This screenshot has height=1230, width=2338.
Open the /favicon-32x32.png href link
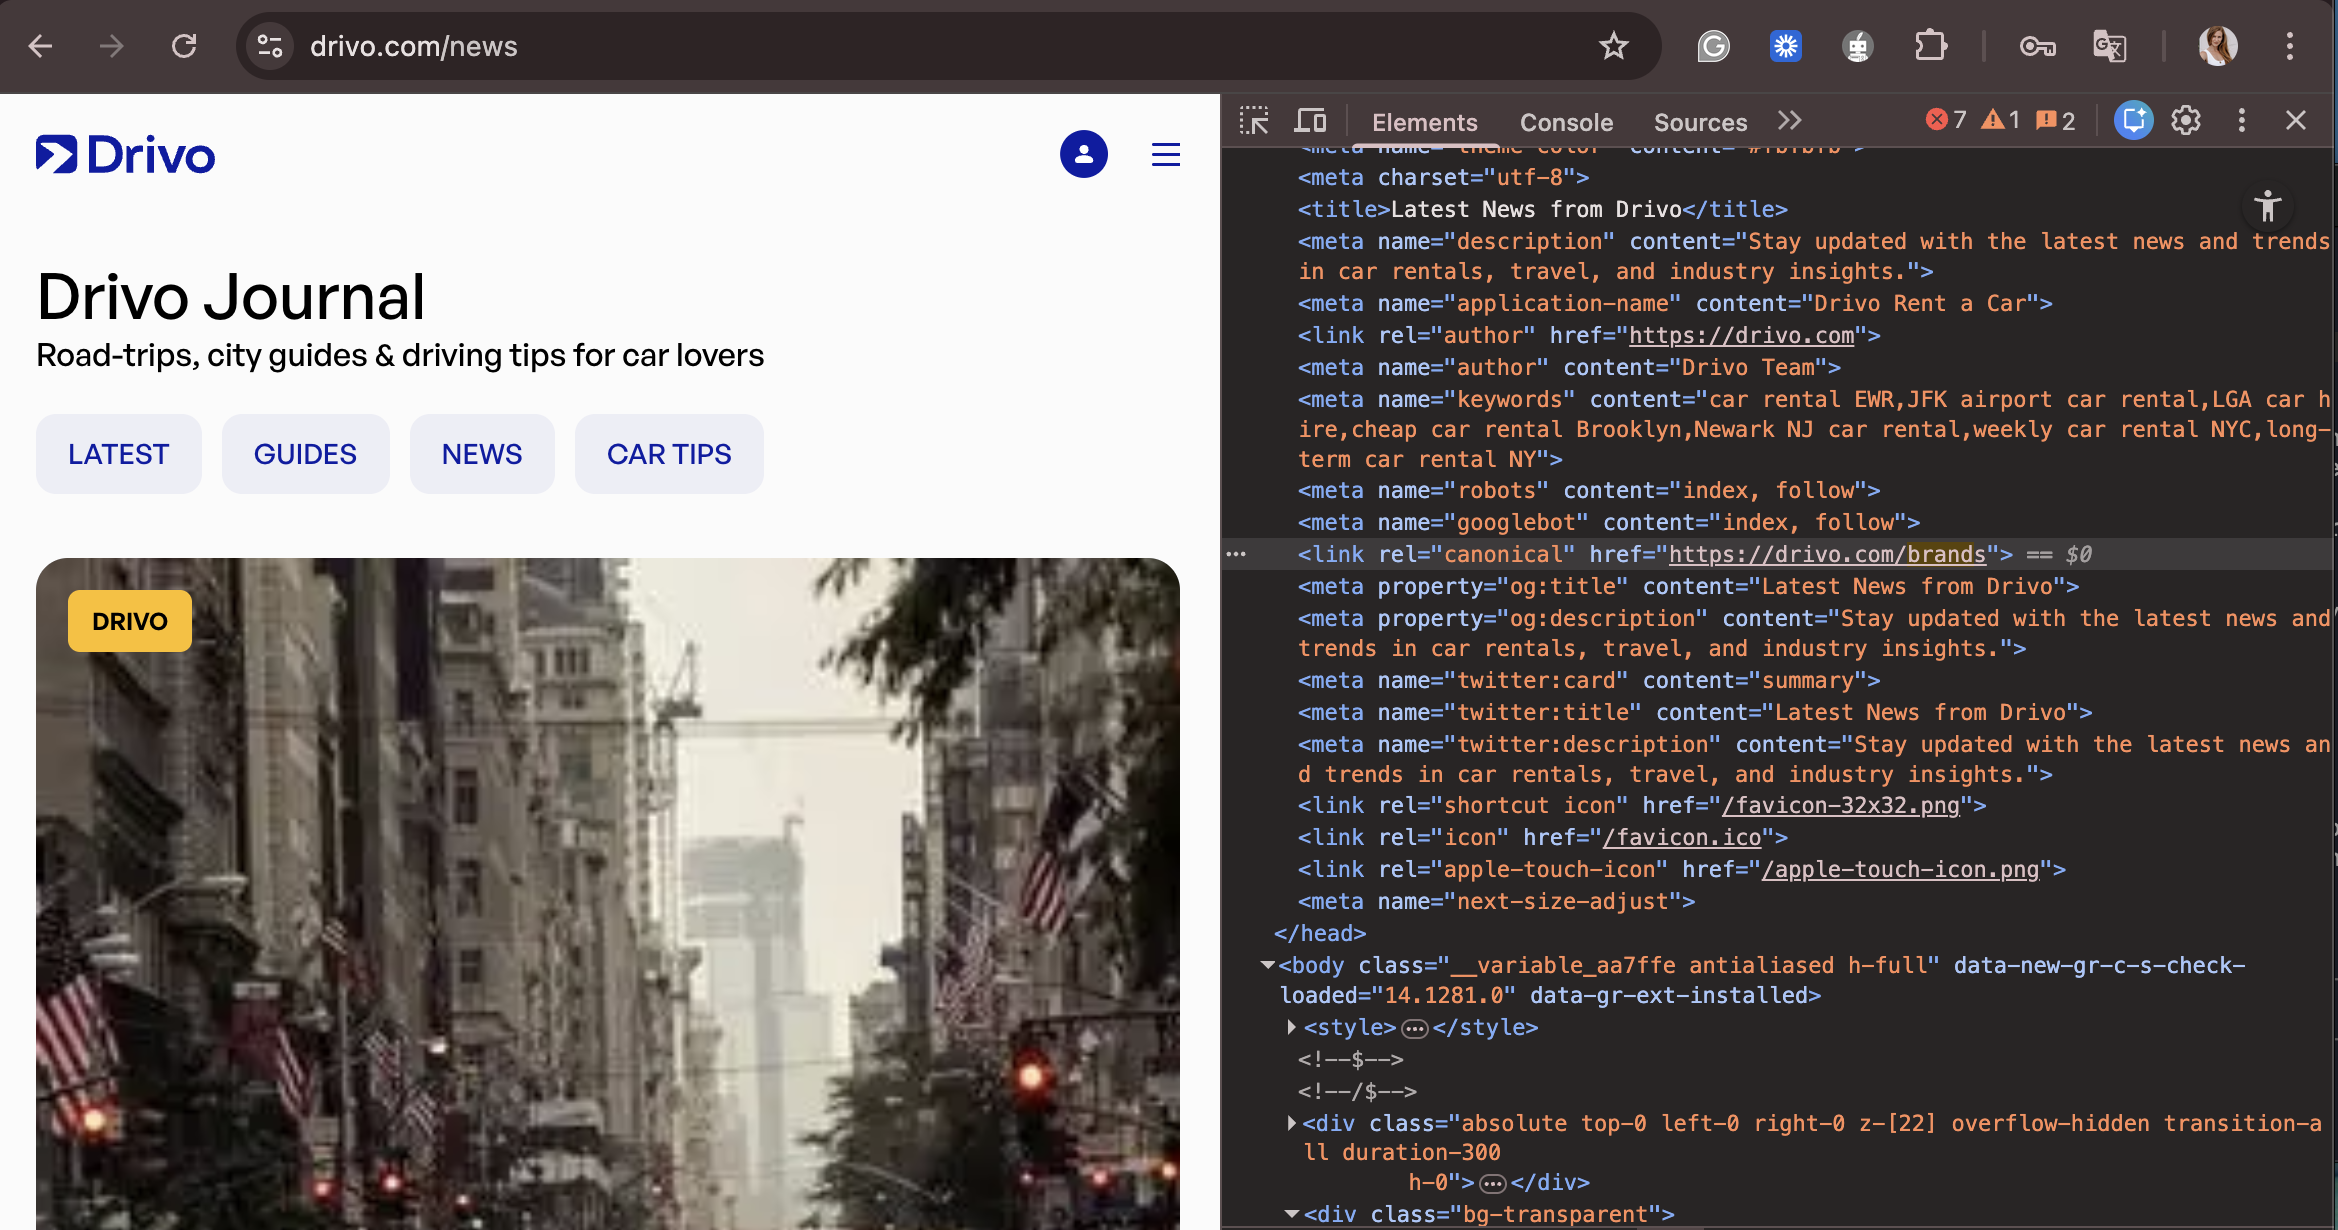coord(1840,806)
